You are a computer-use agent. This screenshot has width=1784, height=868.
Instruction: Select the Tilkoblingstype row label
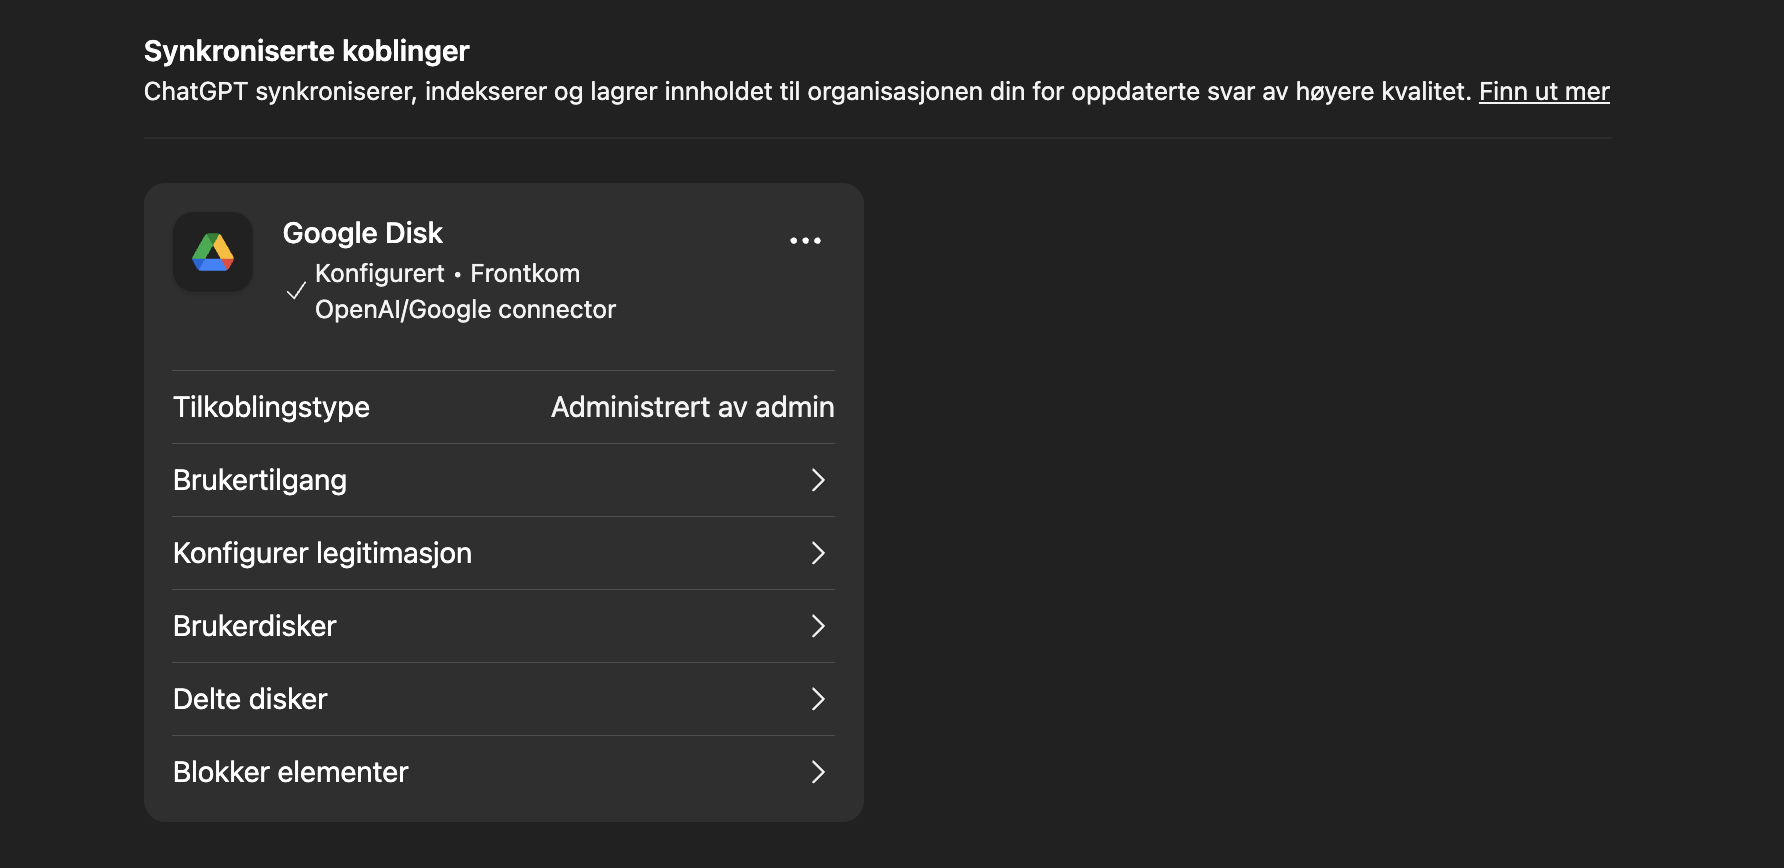(271, 407)
